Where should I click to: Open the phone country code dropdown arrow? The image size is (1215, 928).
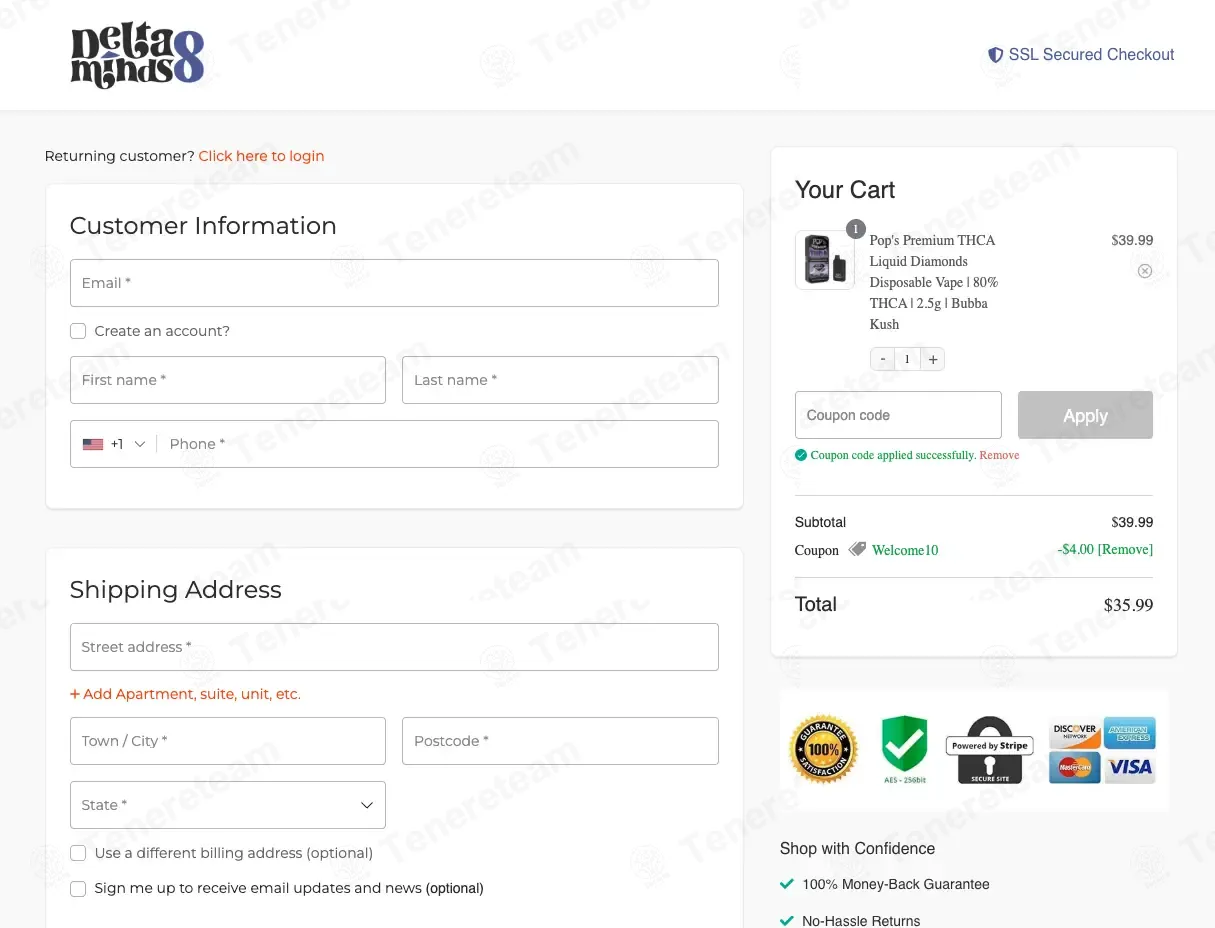pyautogui.click(x=140, y=444)
